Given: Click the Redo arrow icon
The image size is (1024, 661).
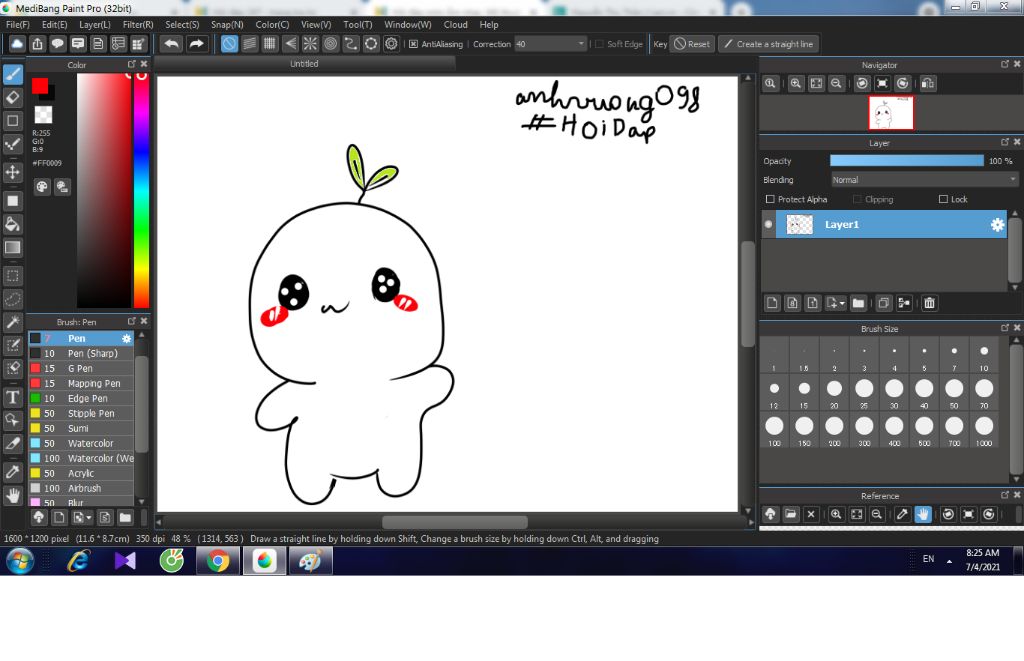Looking at the screenshot, I should point(196,44).
